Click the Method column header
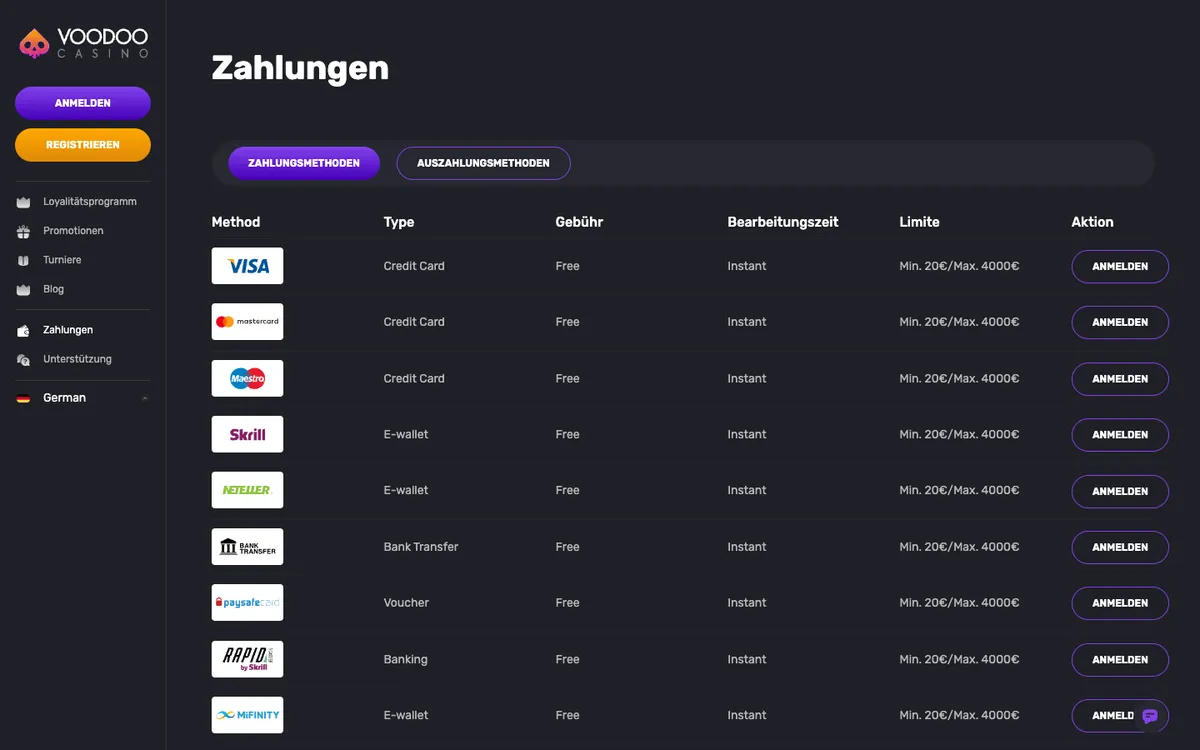This screenshot has height=750, width=1200. coord(236,222)
